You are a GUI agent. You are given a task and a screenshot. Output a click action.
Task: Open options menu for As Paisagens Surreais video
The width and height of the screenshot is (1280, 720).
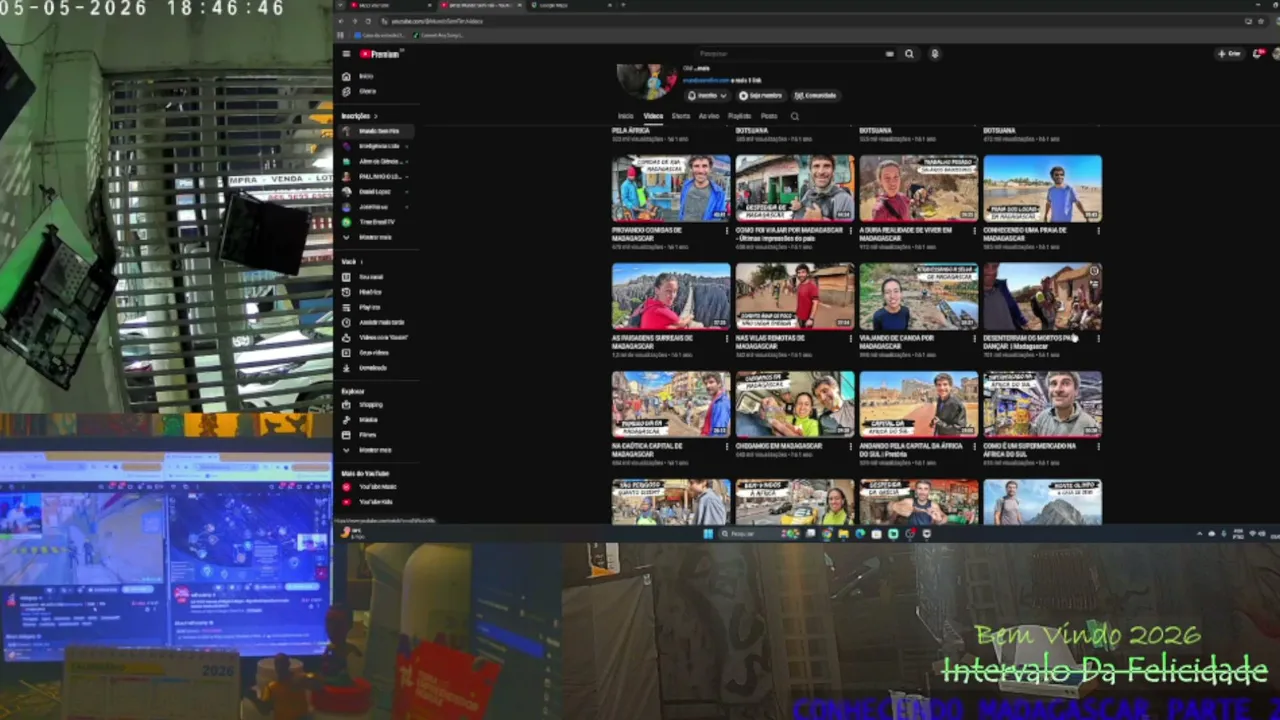(x=727, y=339)
